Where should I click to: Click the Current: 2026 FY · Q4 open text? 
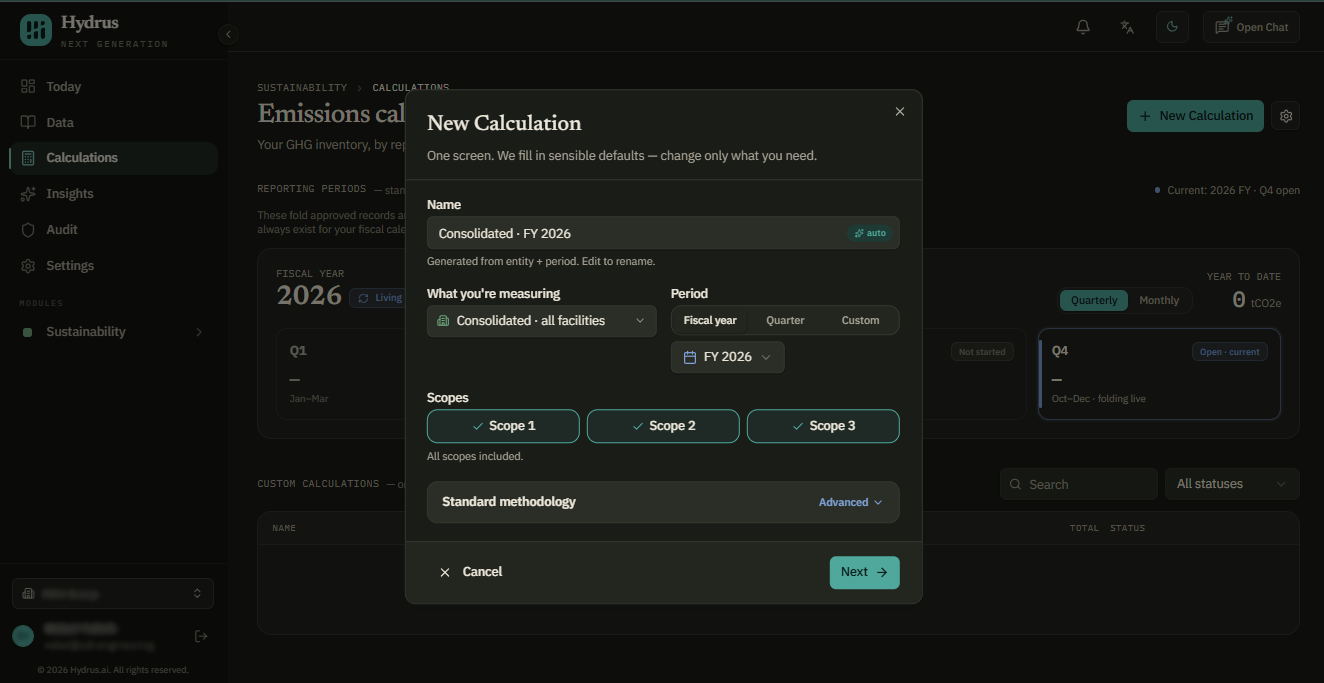pos(1233,190)
